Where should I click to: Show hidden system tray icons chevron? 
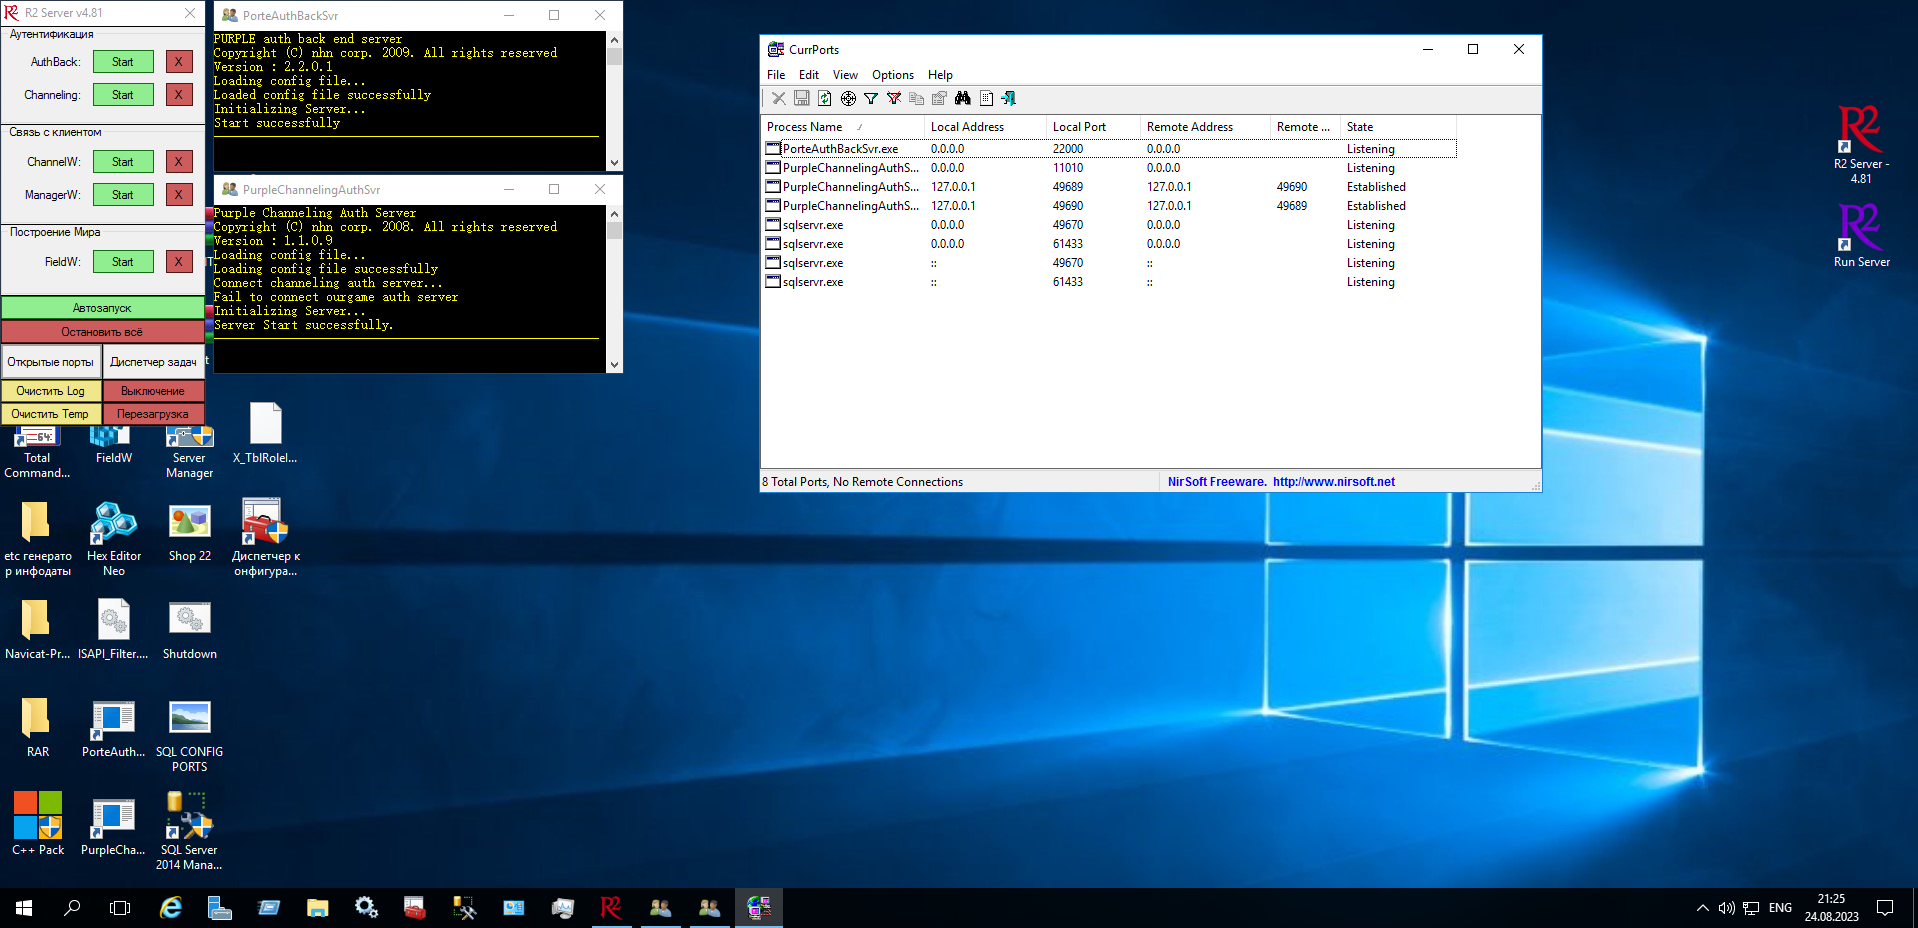pos(1702,908)
